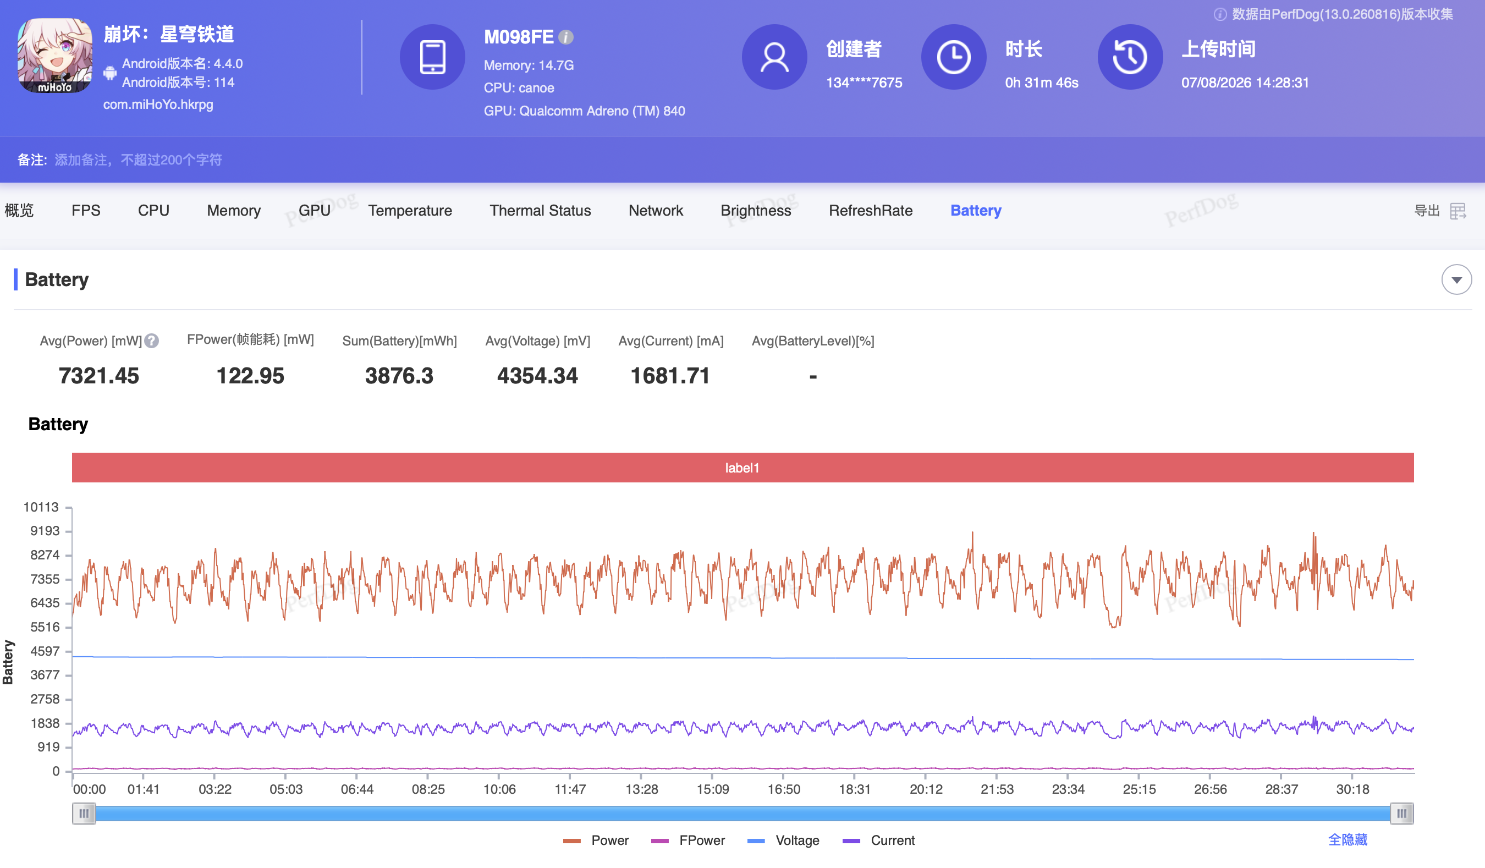Switch to the CPU tab
Viewport: 1485px width, 868px height.
click(x=154, y=211)
